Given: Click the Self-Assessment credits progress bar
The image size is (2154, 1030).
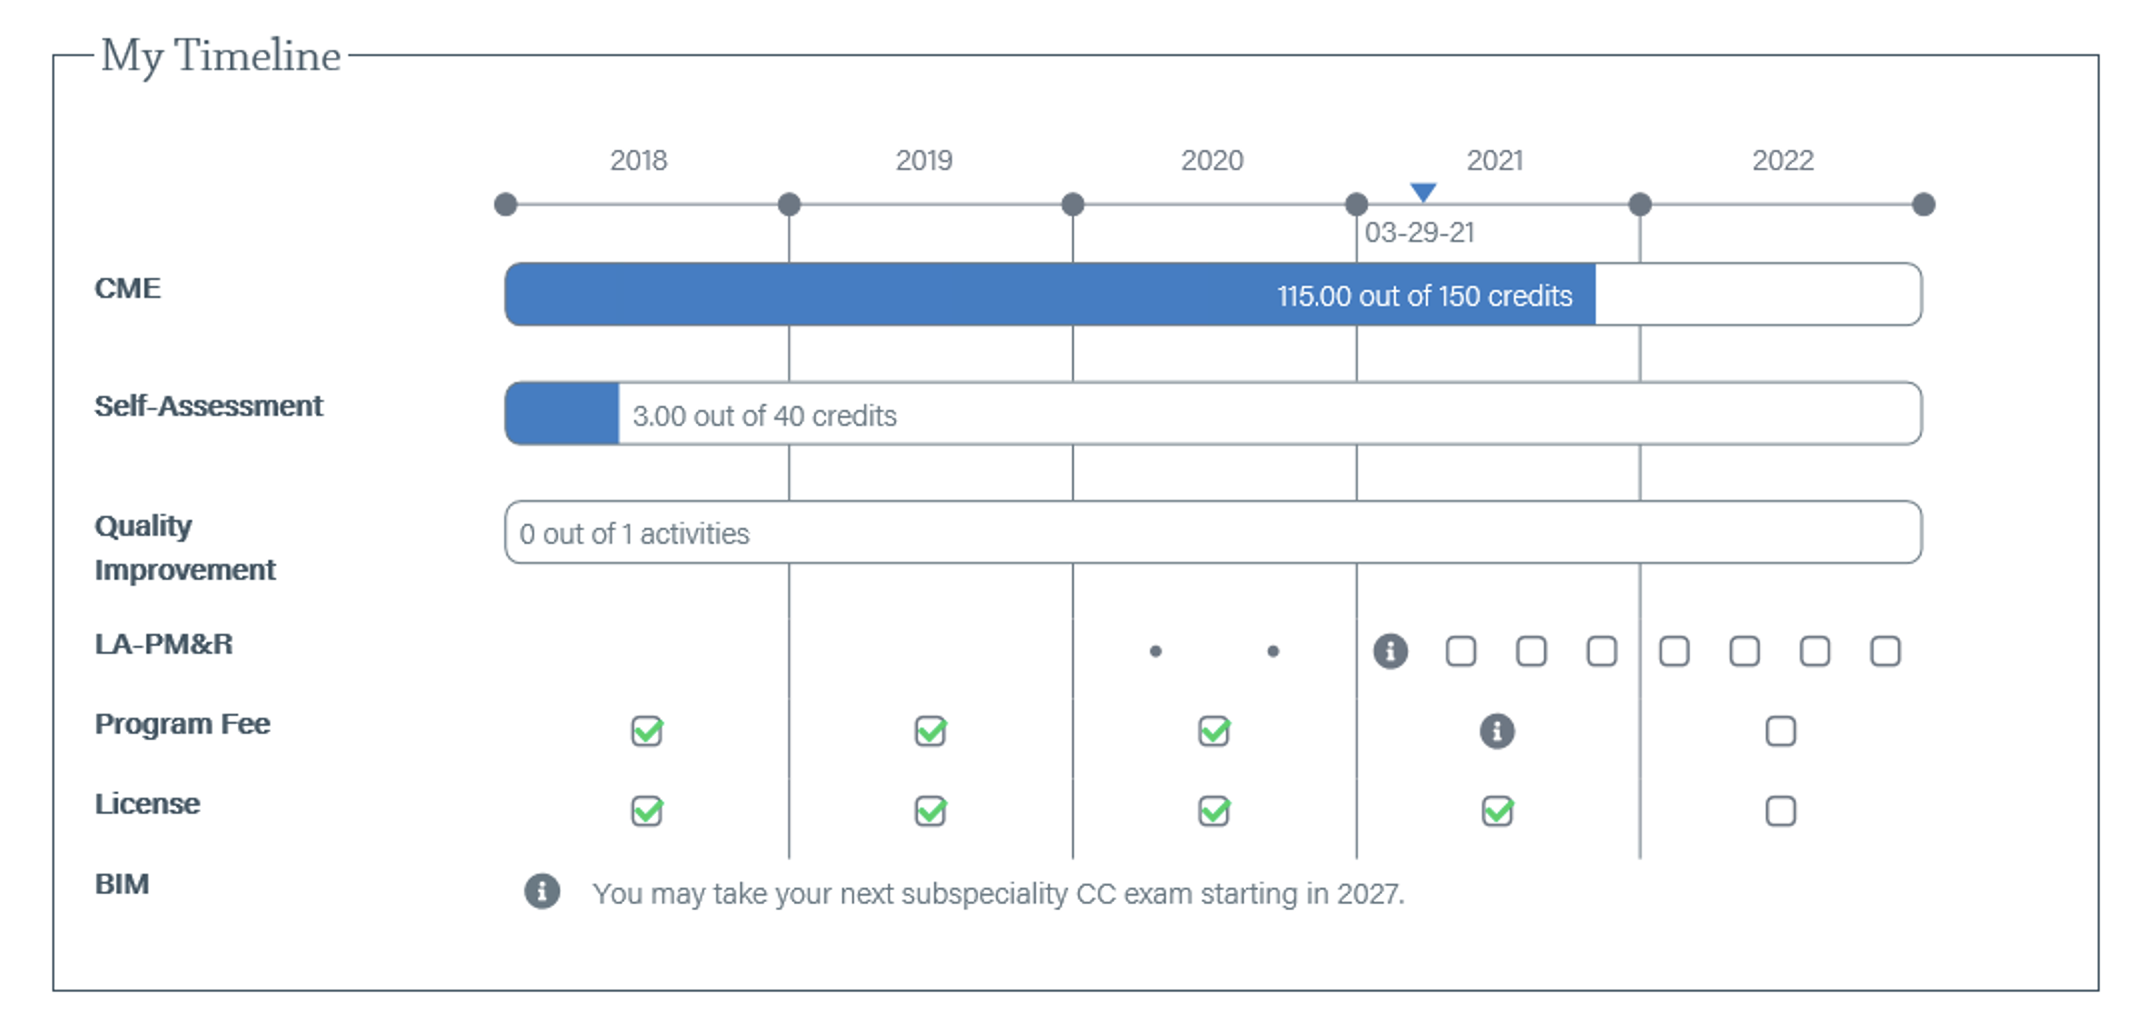Looking at the screenshot, I should (1213, 414).
